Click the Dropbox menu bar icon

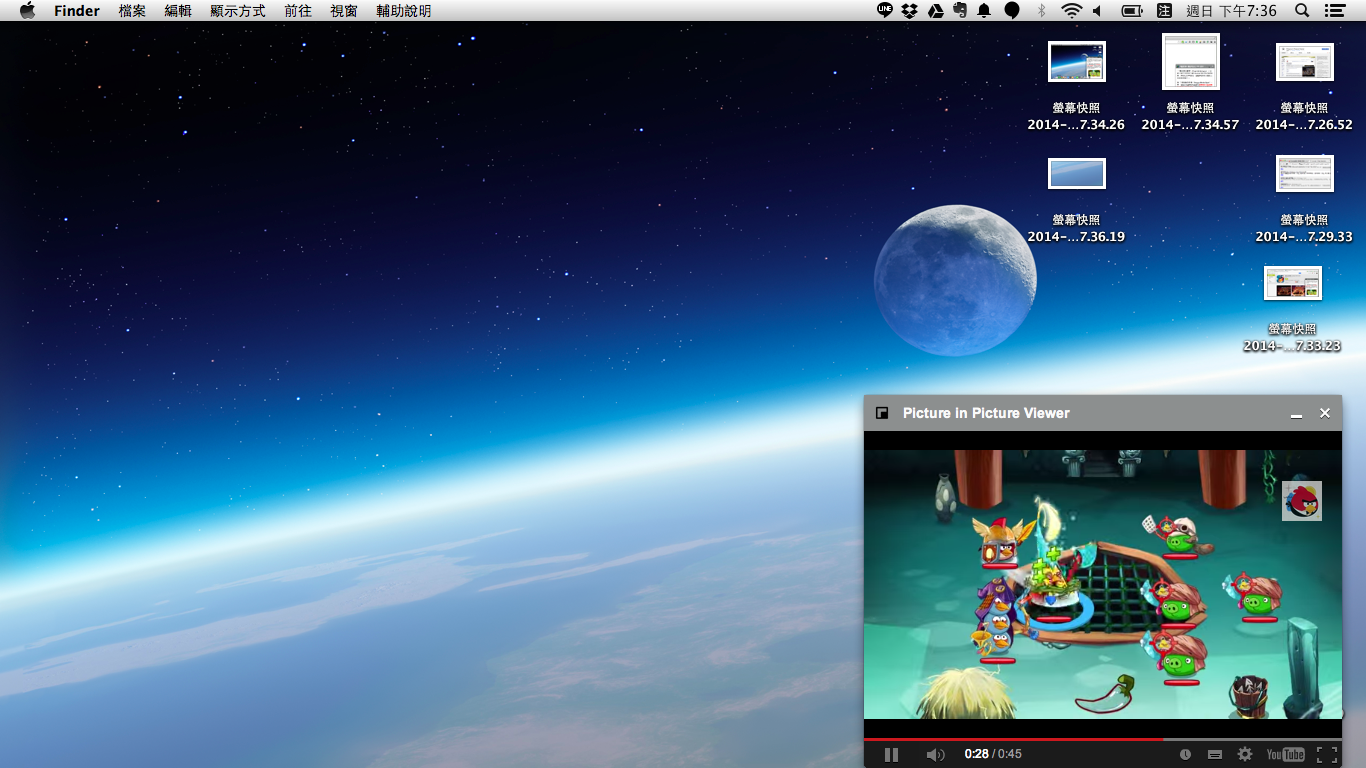pyautogui.click(x=910, y=10)
